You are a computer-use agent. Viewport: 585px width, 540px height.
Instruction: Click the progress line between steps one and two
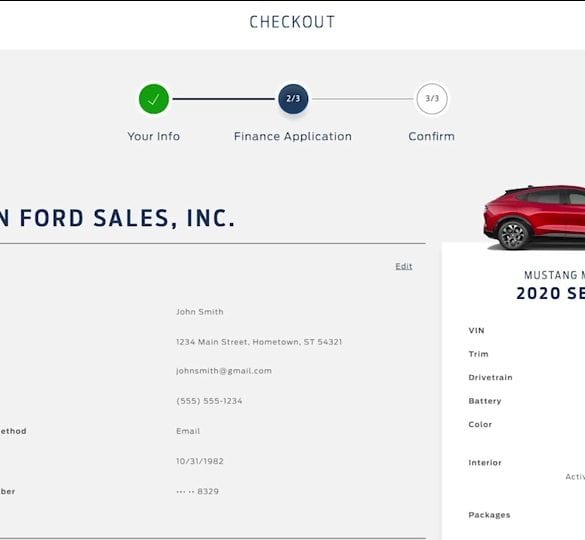click(223, 99)
